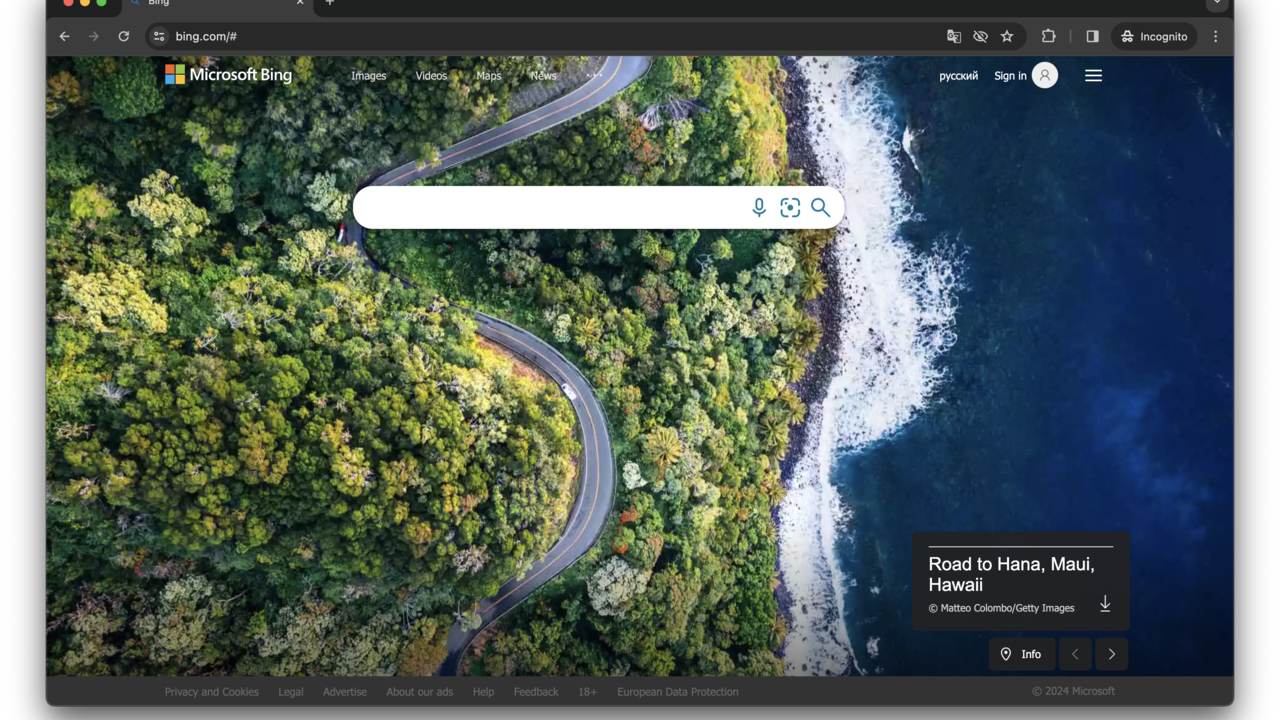1280x720 pixels.
Task: Click the Info button for image
Action: point(1021,654)
